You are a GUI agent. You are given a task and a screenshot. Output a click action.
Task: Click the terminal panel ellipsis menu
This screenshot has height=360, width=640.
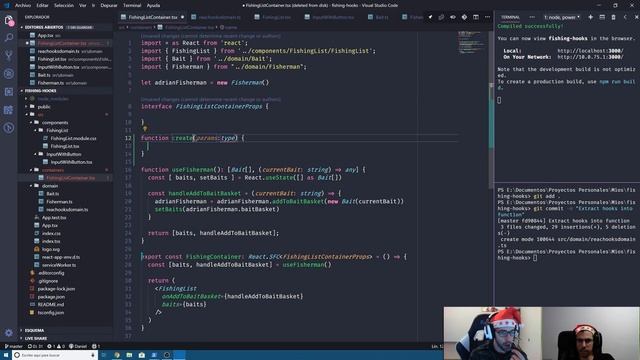point(532,17)
